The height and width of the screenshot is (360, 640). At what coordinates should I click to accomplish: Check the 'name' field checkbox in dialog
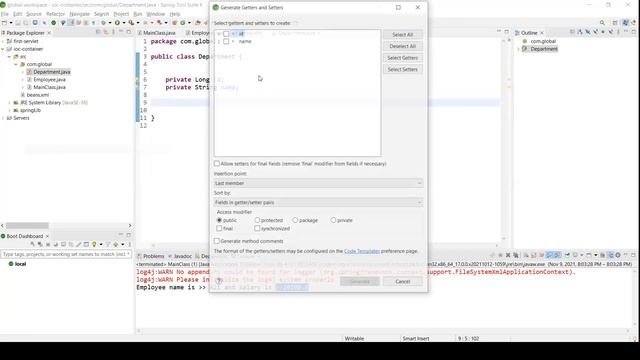point(226,42)
